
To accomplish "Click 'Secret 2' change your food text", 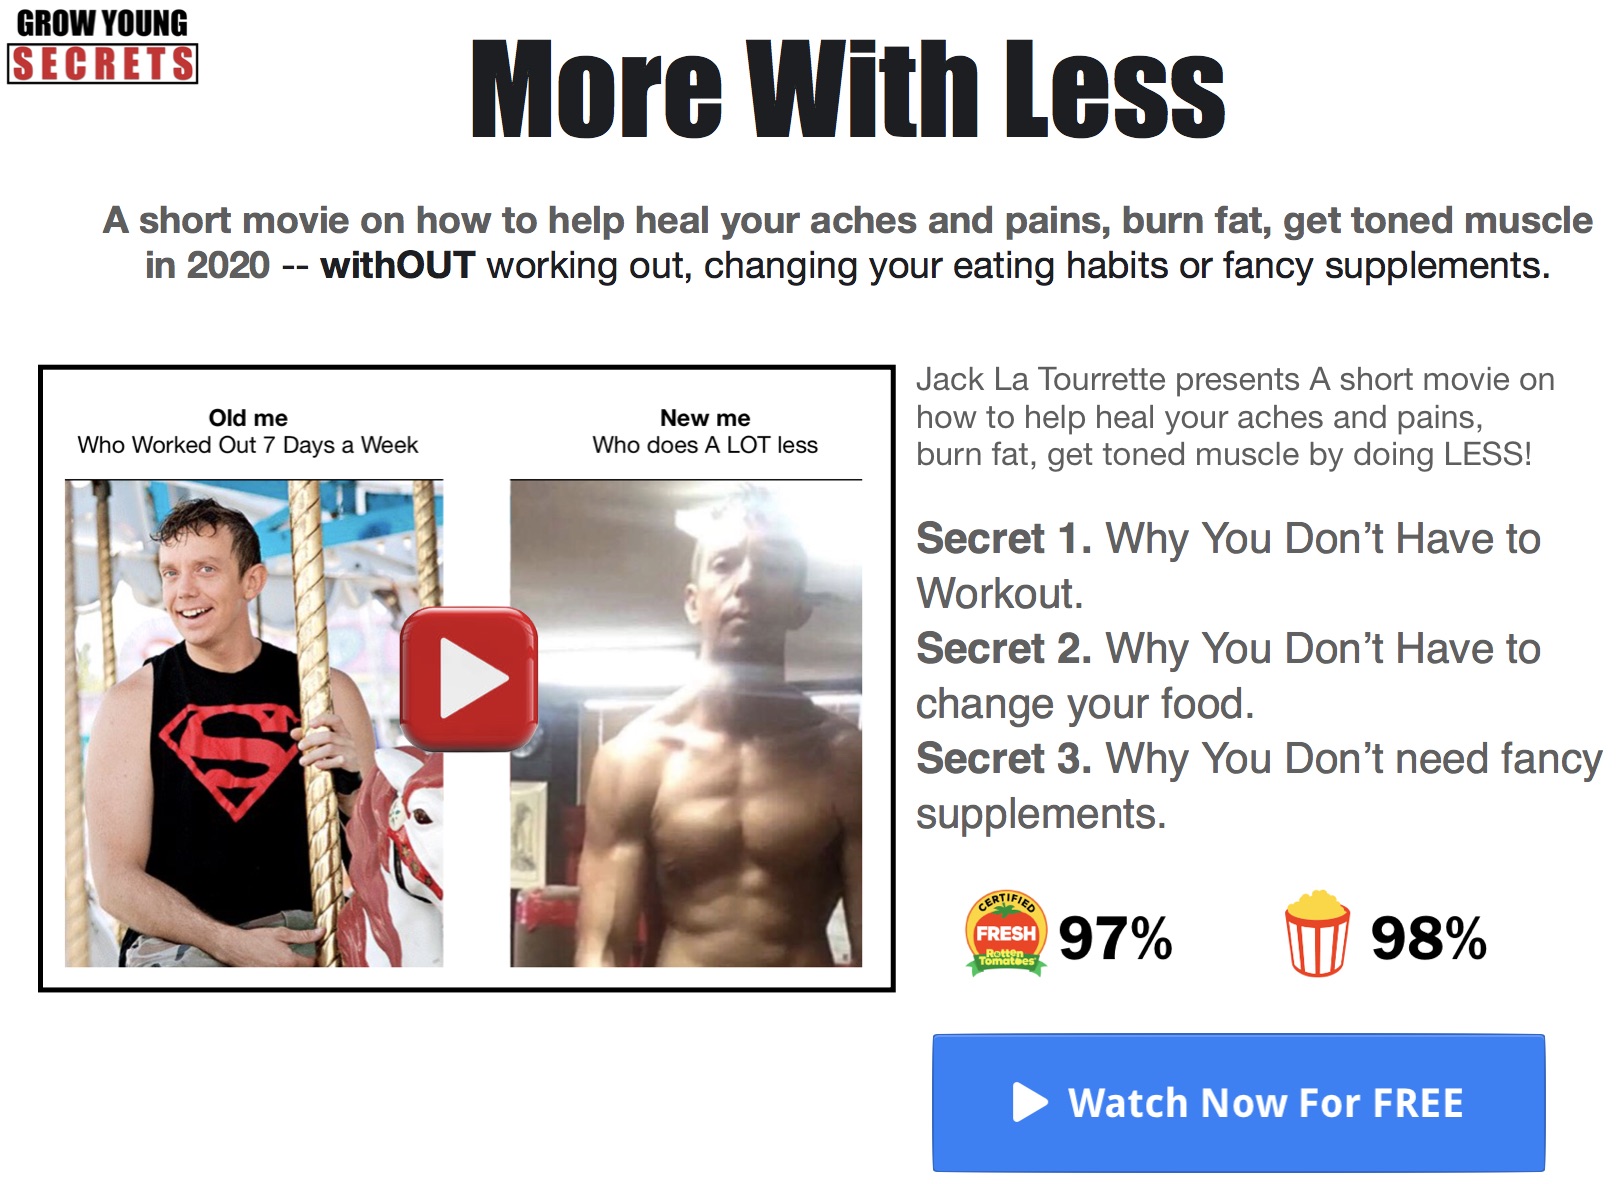I will tap(1228, 676).
